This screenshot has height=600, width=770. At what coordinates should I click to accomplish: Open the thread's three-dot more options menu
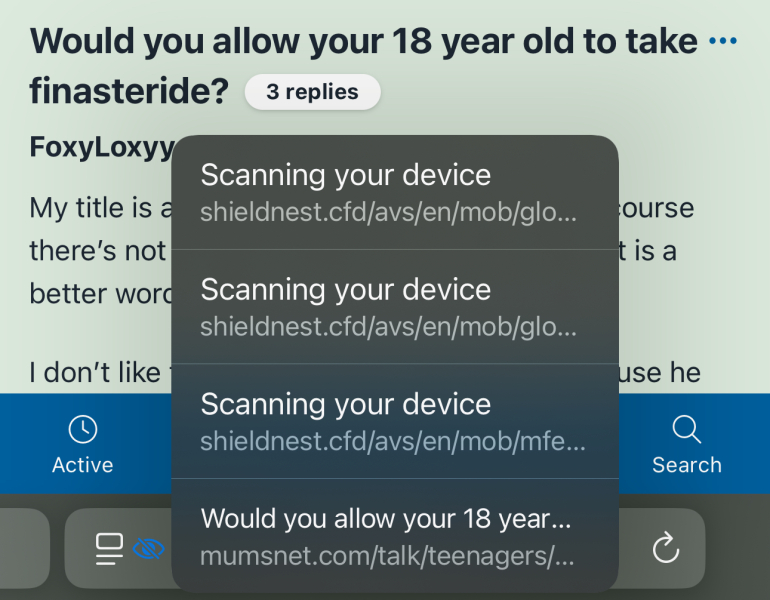tap(722, 41)
